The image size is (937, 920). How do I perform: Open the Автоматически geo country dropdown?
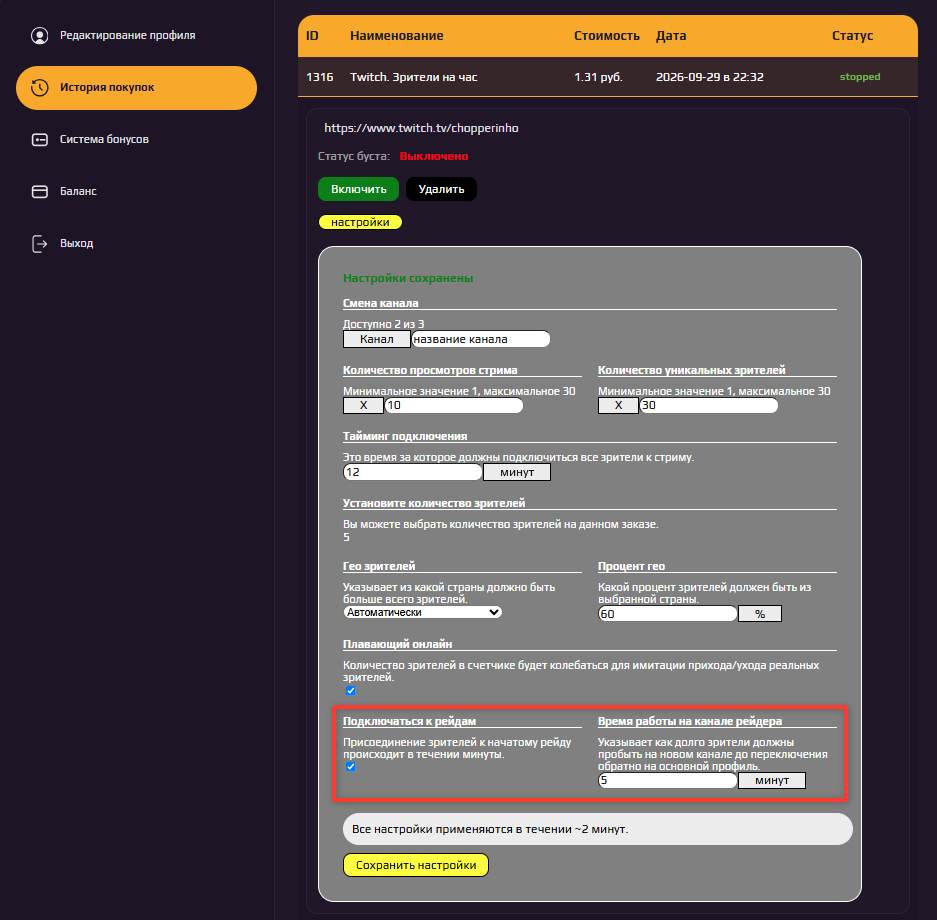point(422,612)
